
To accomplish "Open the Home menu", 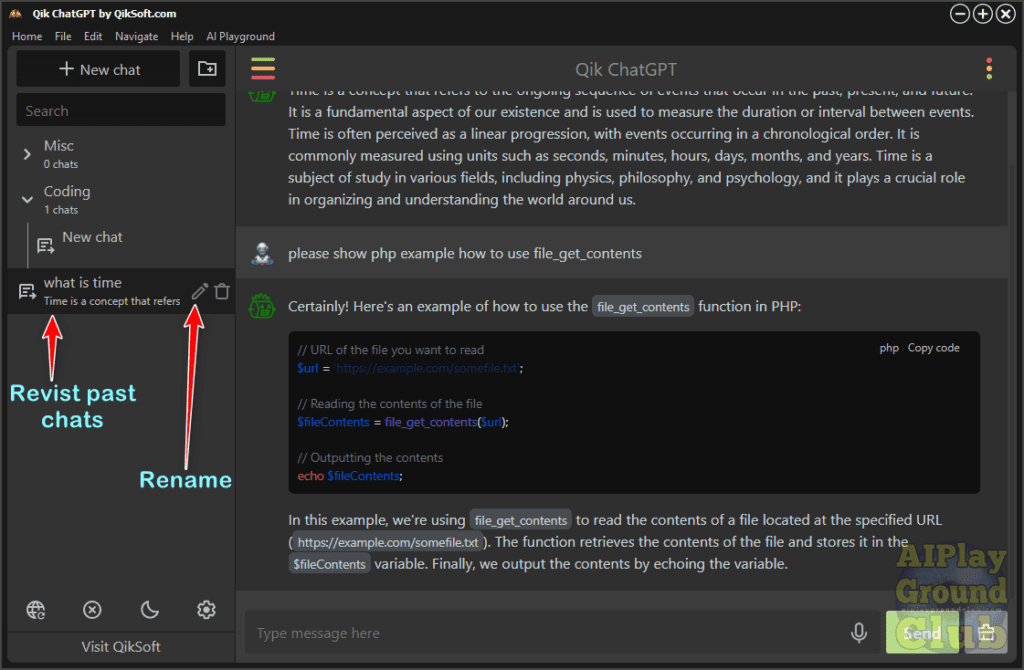I will pyautogui.click(x=27, y=37).
